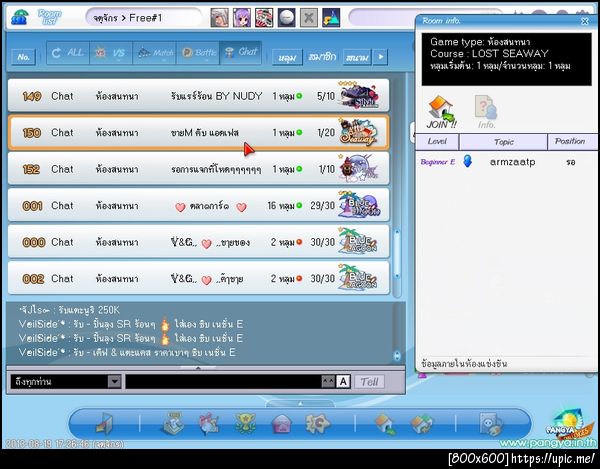The image size is (600, 469).
Task: Click player name armzaatp in Room info
Action: click(512, 161)
